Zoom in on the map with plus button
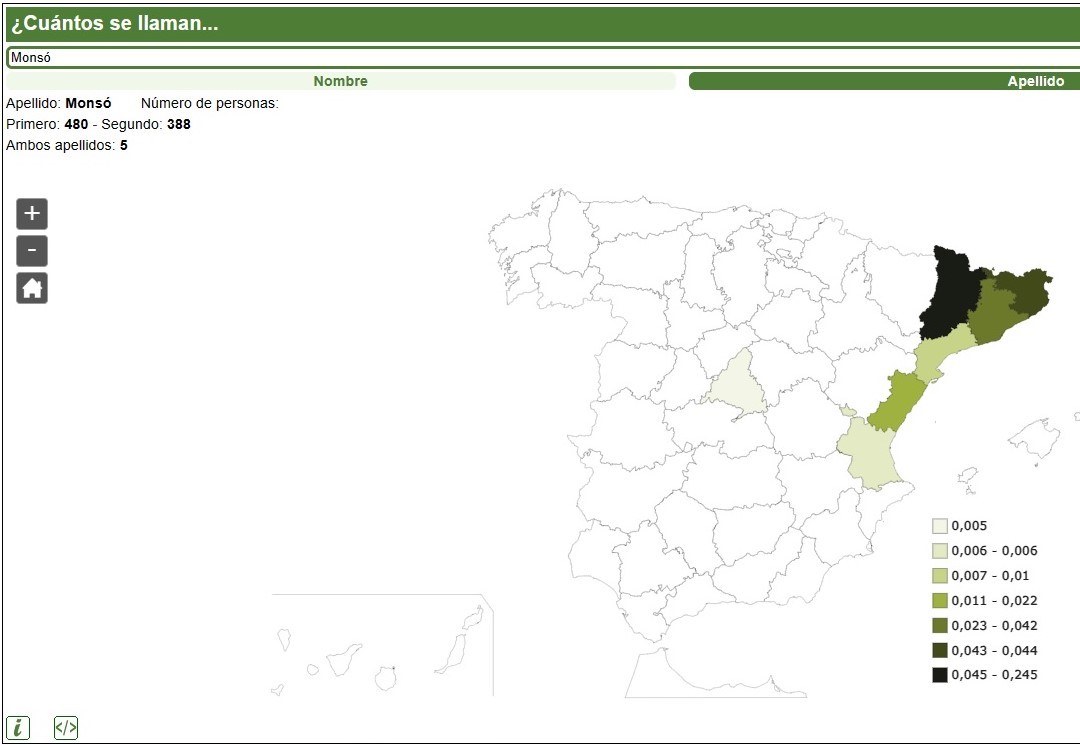Image resolution: width=1080 pixels, height=745 pixels. pyautogui.click(x=32, y=213)
